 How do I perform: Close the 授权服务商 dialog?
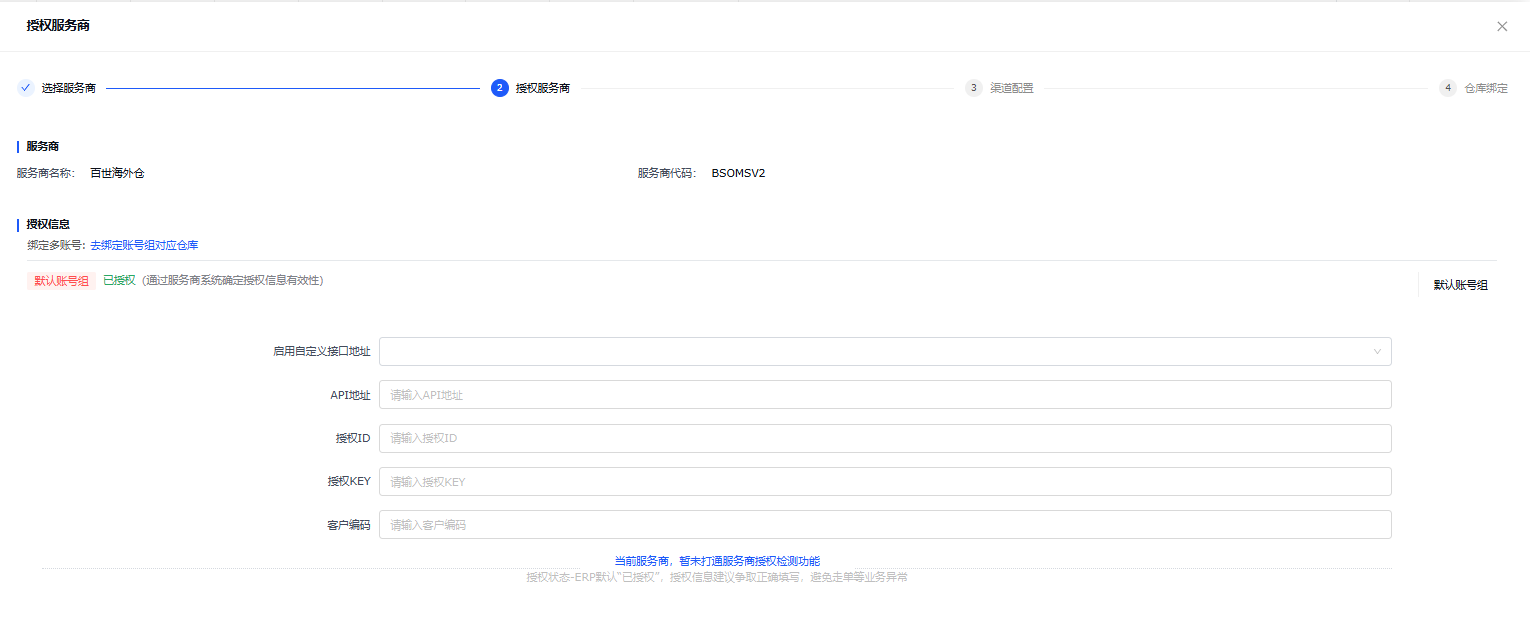click(x=1502, y=26)
